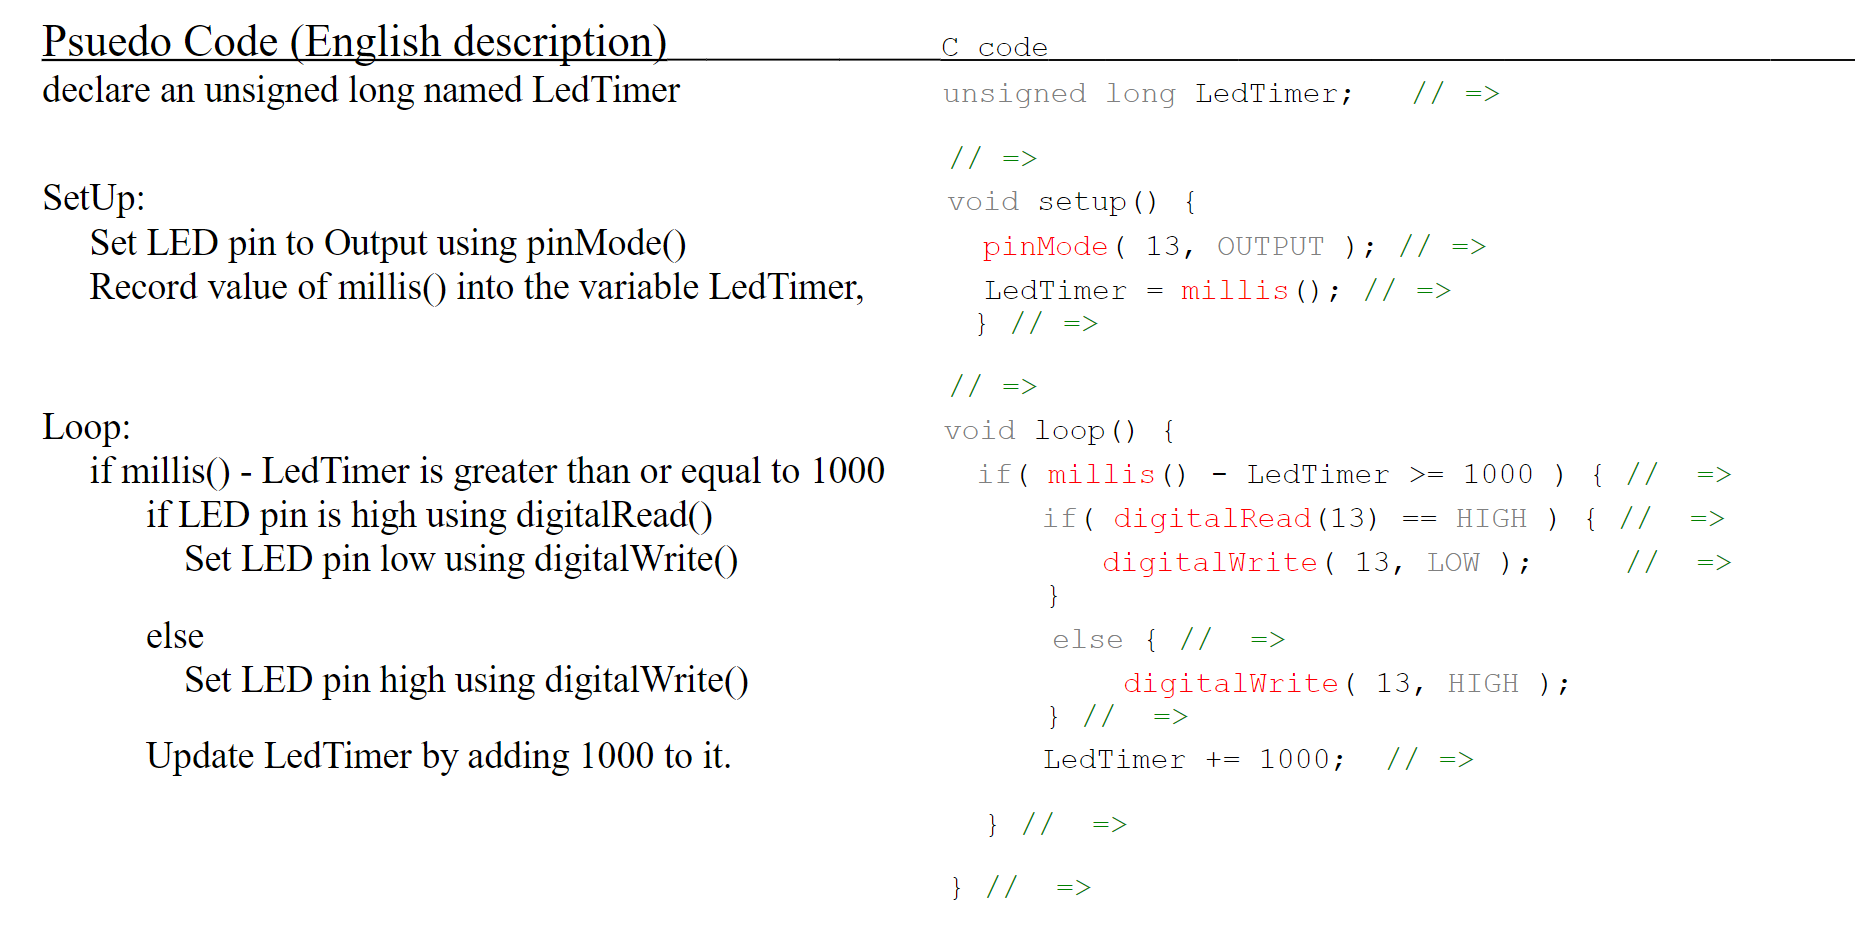Click the "Update LedTimer by adding 1000" line
Image resolution: width=1855 pixels, height=932 pixels.
438,756
